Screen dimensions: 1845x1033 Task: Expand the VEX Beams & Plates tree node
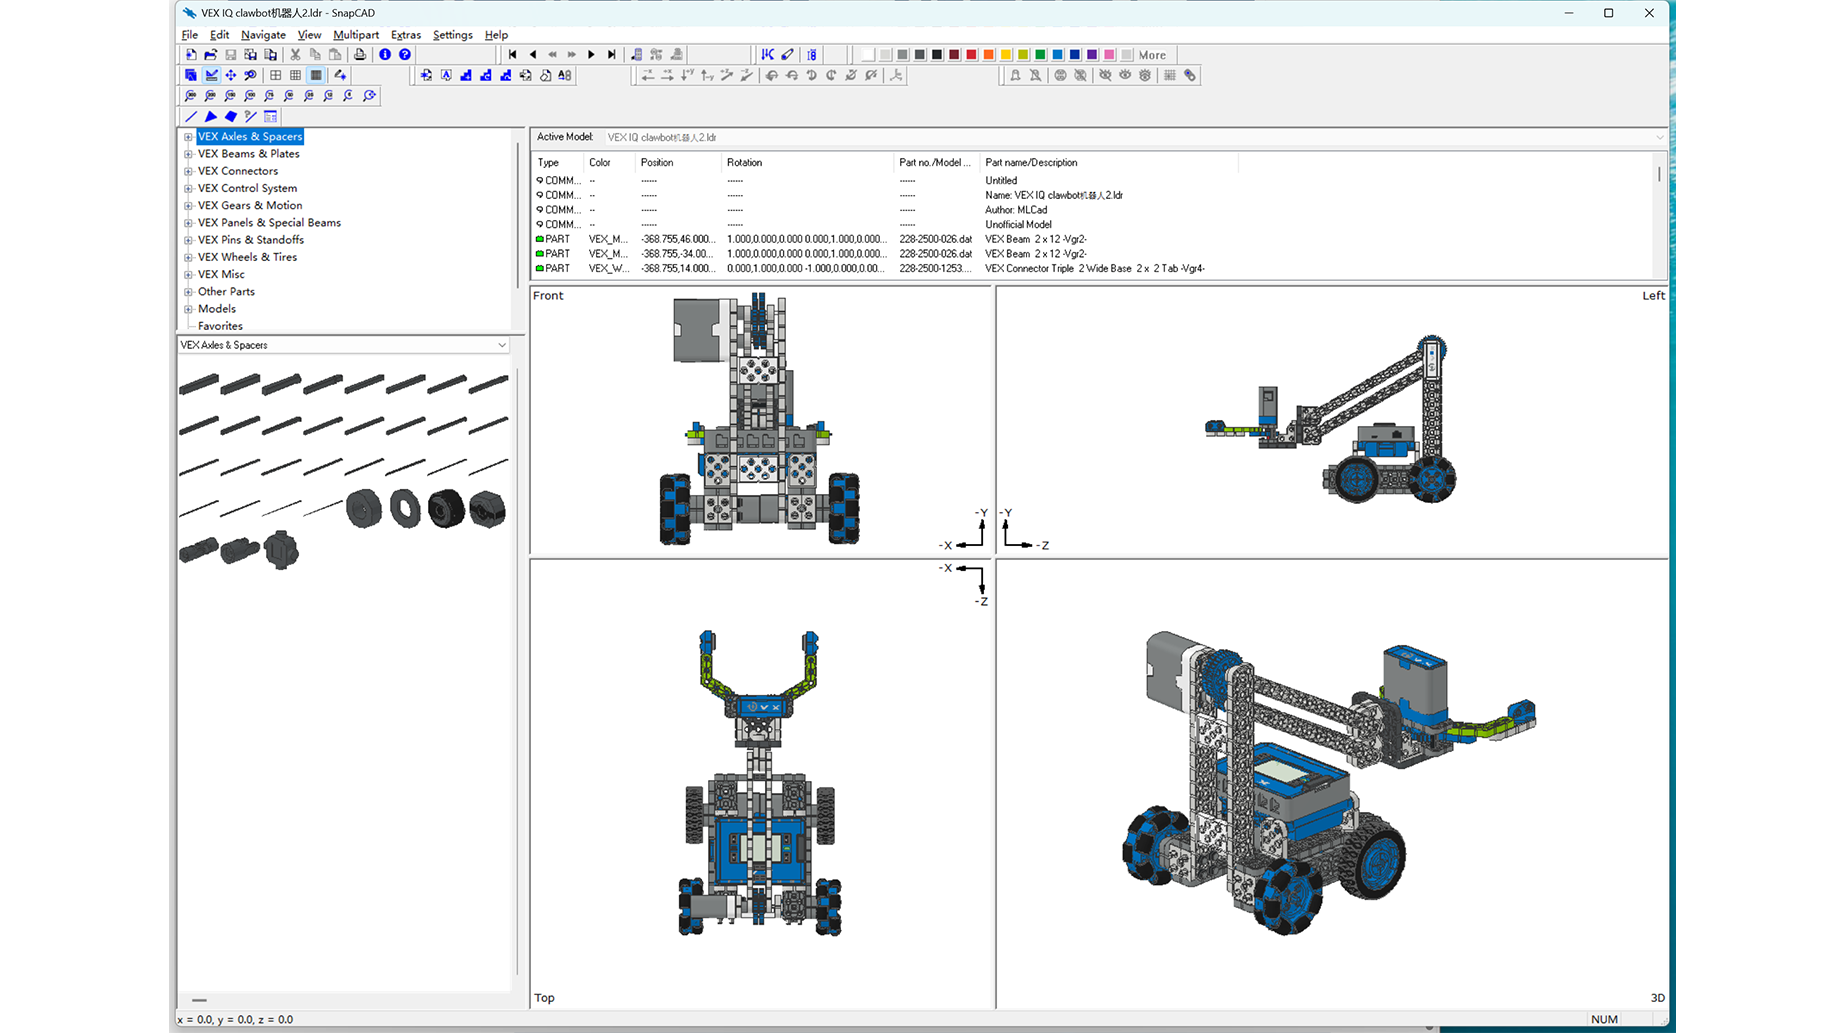(x=188, y=154)
